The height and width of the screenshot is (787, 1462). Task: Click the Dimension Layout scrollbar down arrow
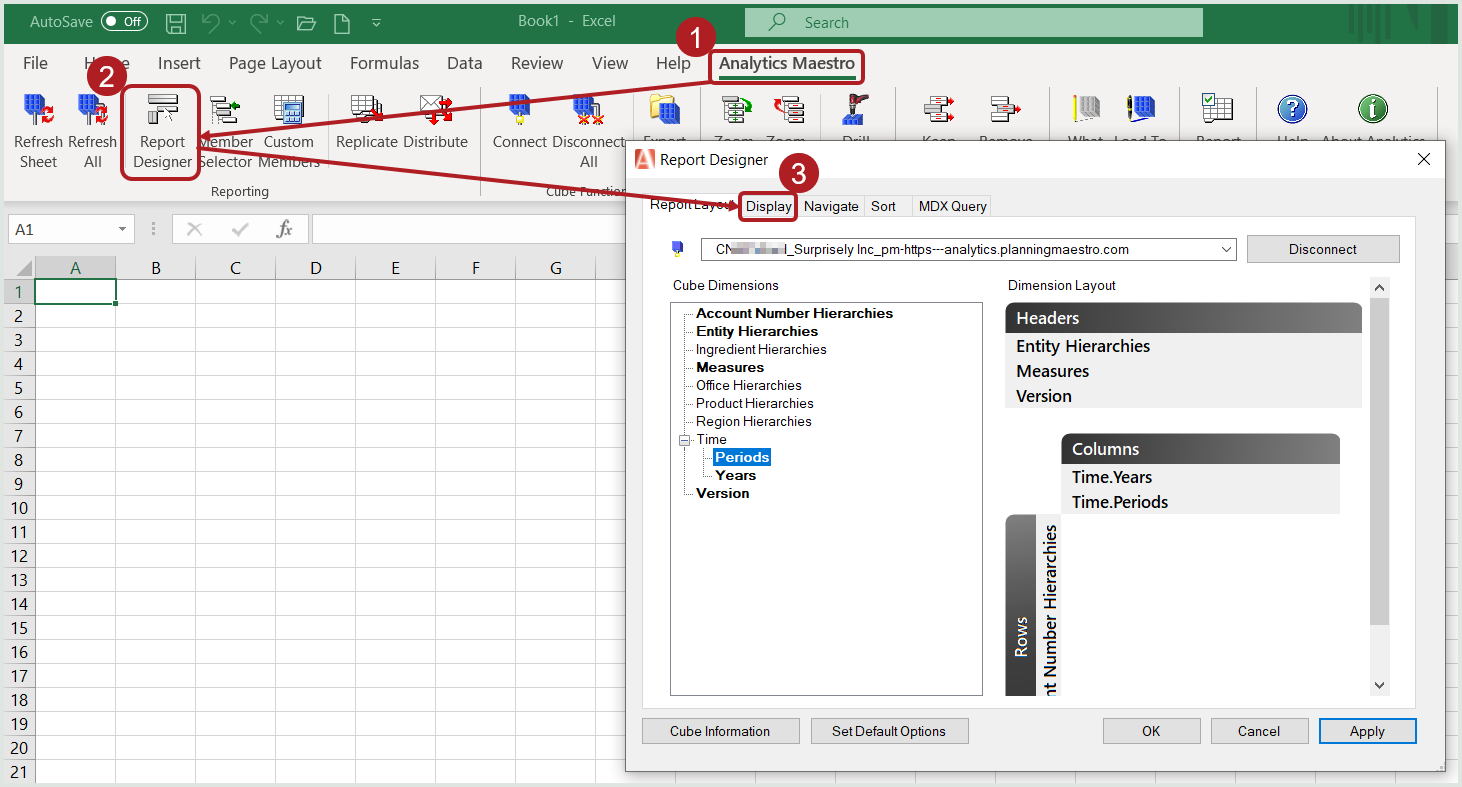(x=1379, y=685)
